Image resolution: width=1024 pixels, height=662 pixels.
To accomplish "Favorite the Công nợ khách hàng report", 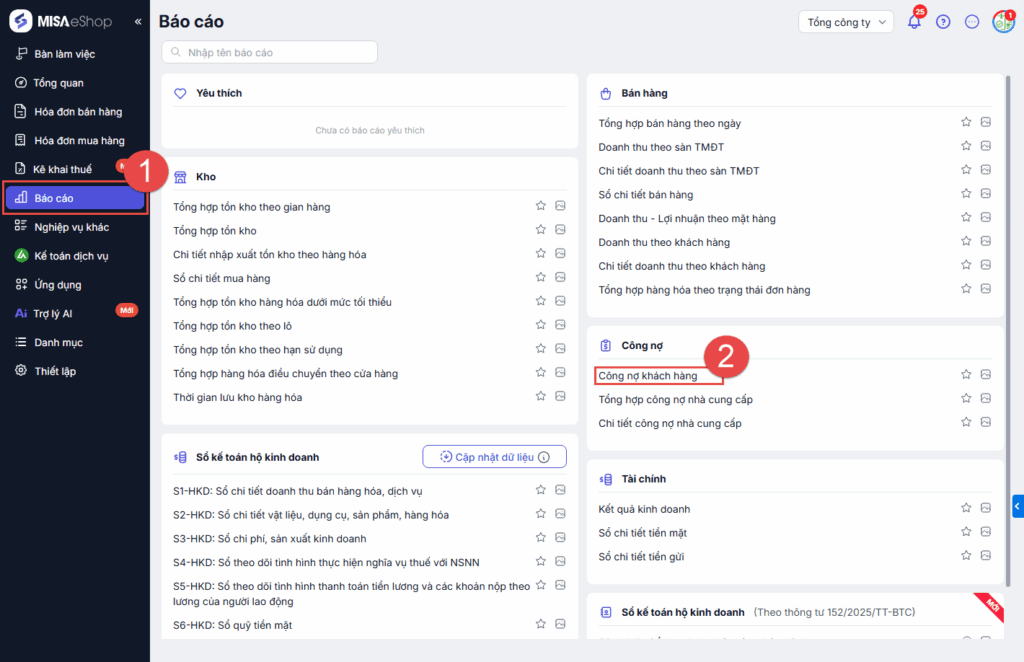I will coord(966,375).
